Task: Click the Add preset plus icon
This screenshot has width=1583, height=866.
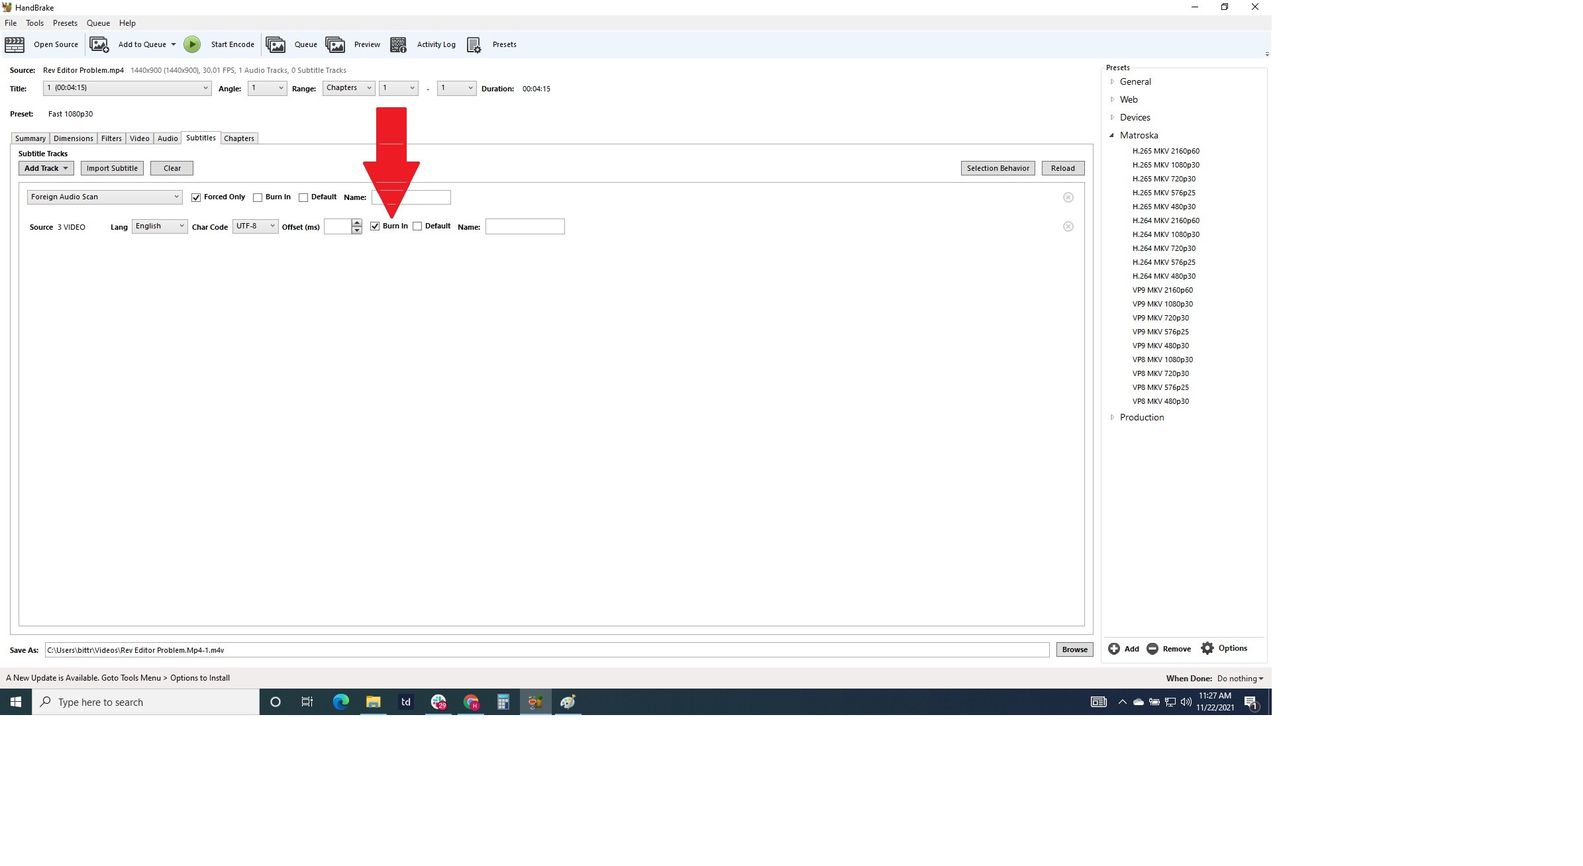Action: point(1114,648)
